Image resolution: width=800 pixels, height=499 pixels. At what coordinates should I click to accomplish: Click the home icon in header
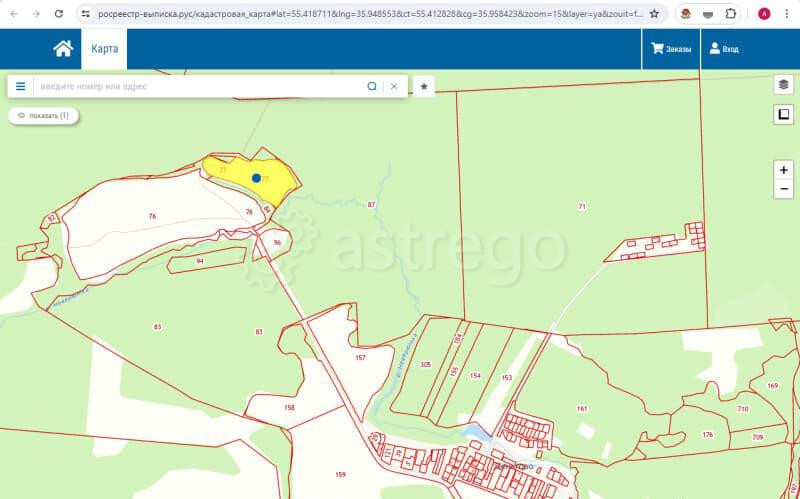pyautogui.click(x=63, y=49)
